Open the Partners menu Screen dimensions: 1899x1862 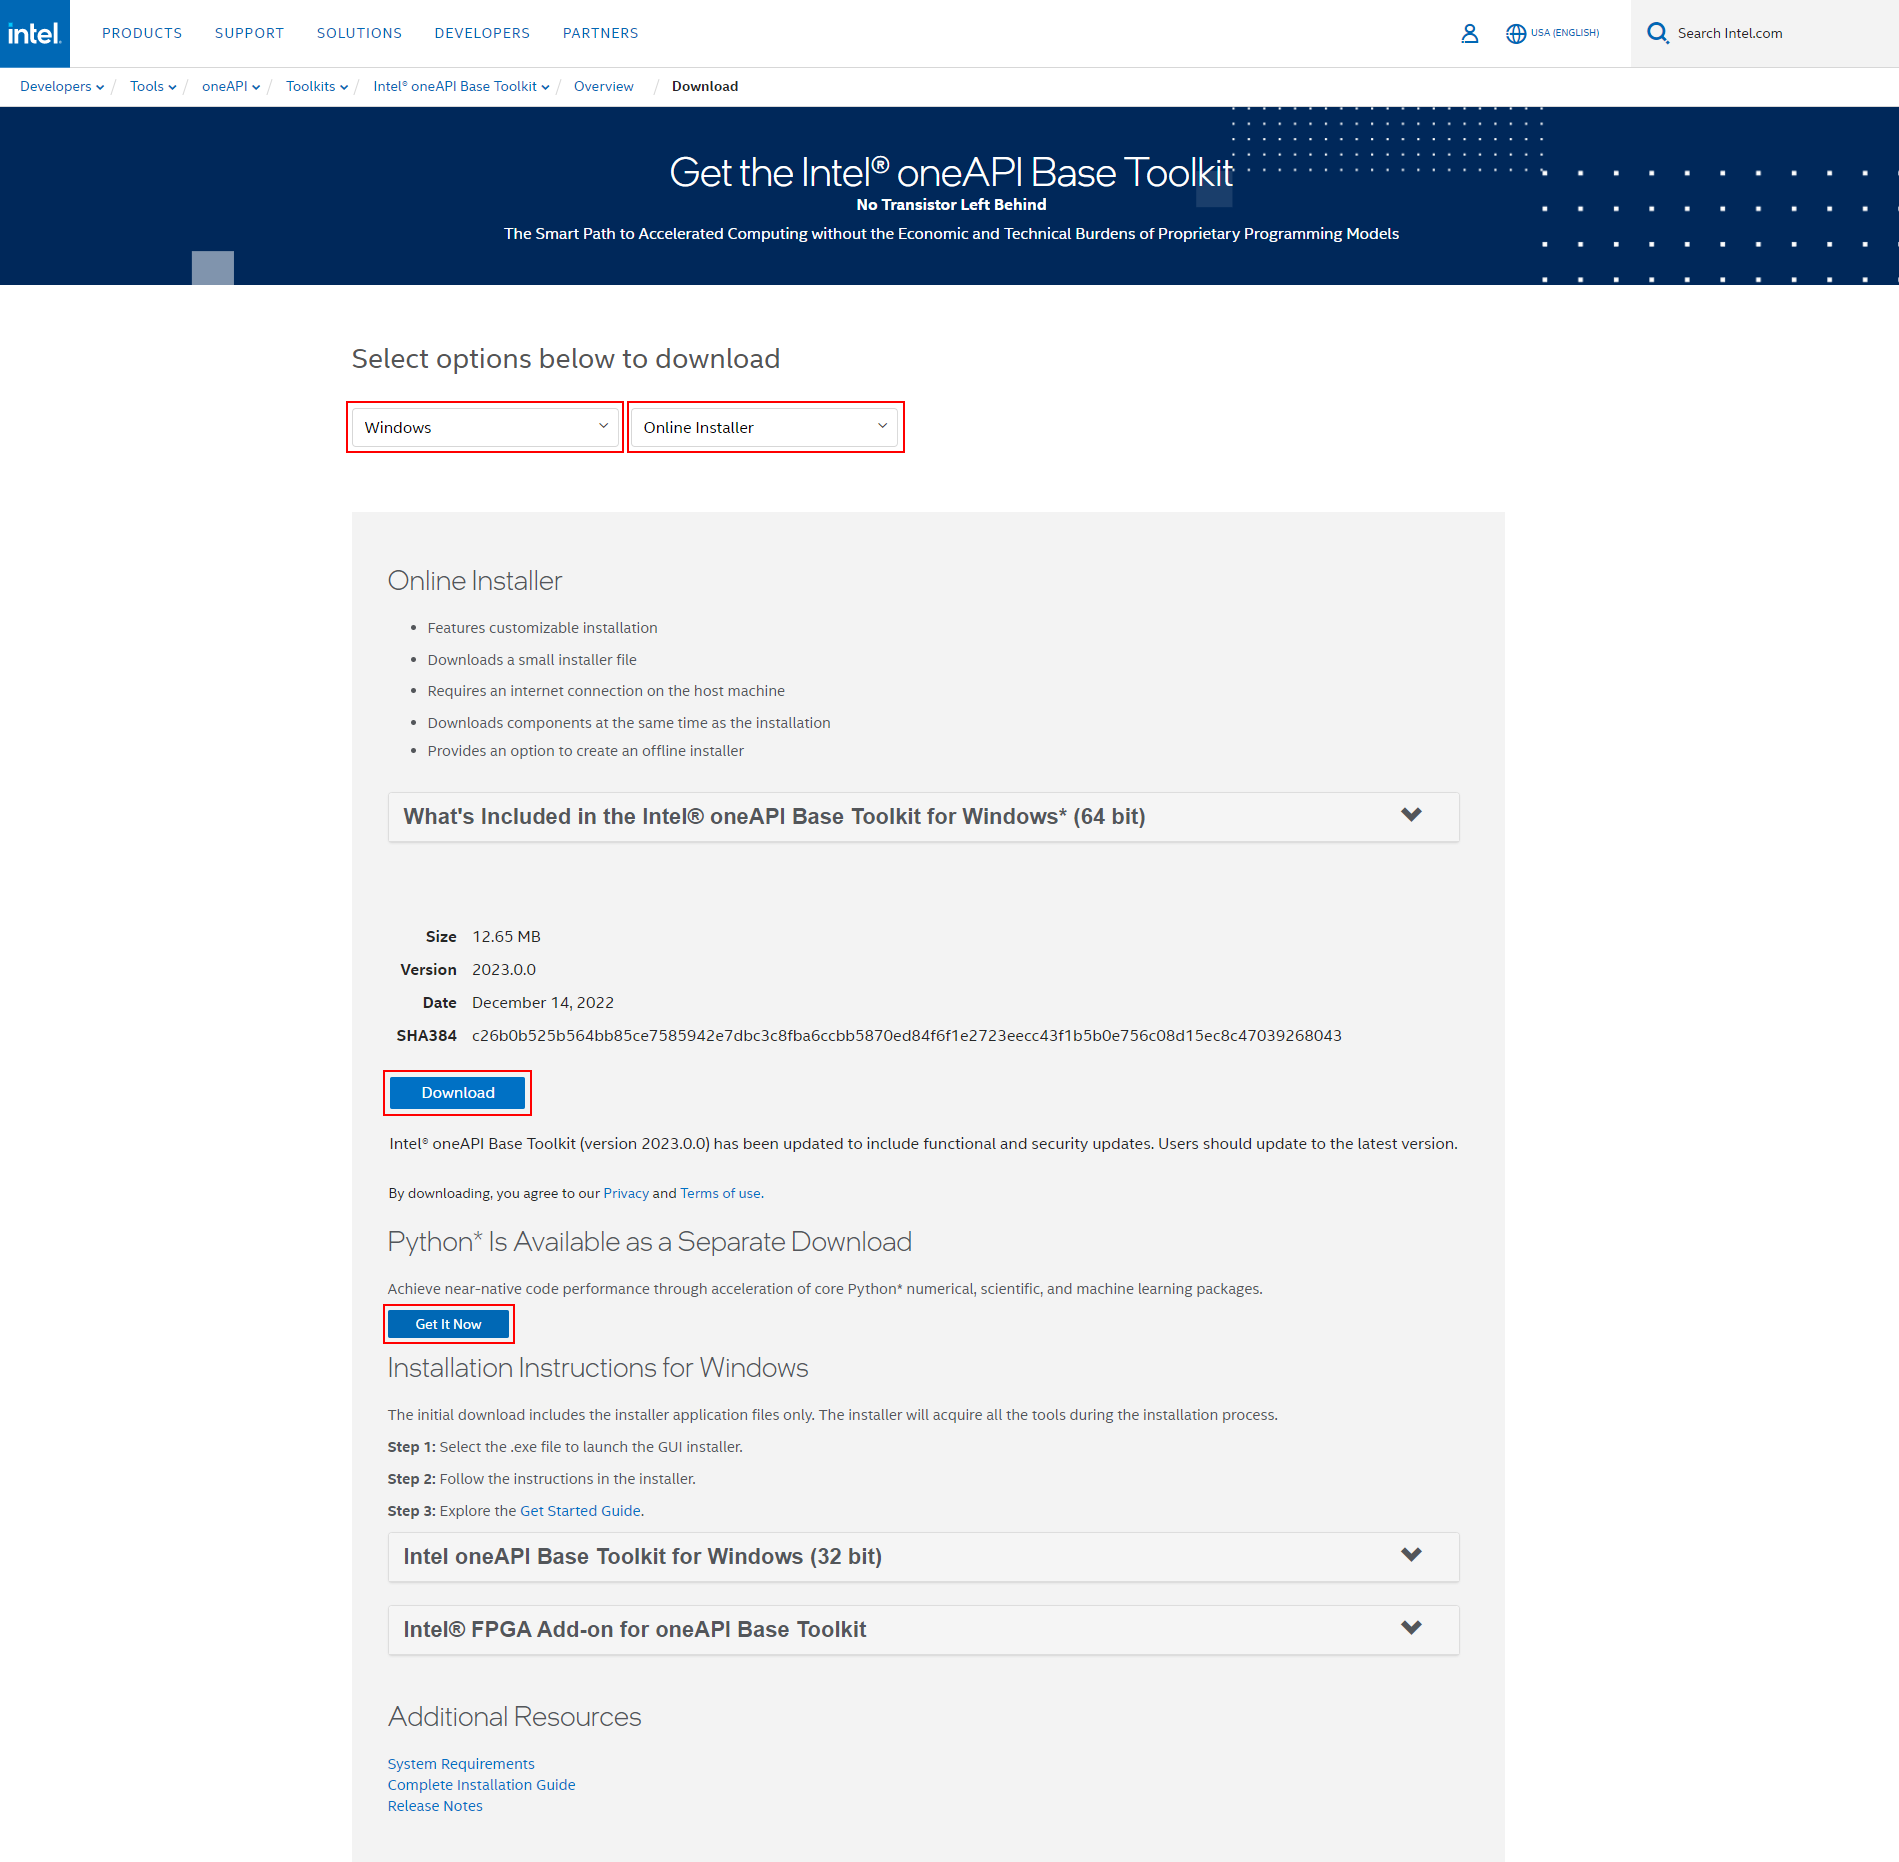pos(600,33)
